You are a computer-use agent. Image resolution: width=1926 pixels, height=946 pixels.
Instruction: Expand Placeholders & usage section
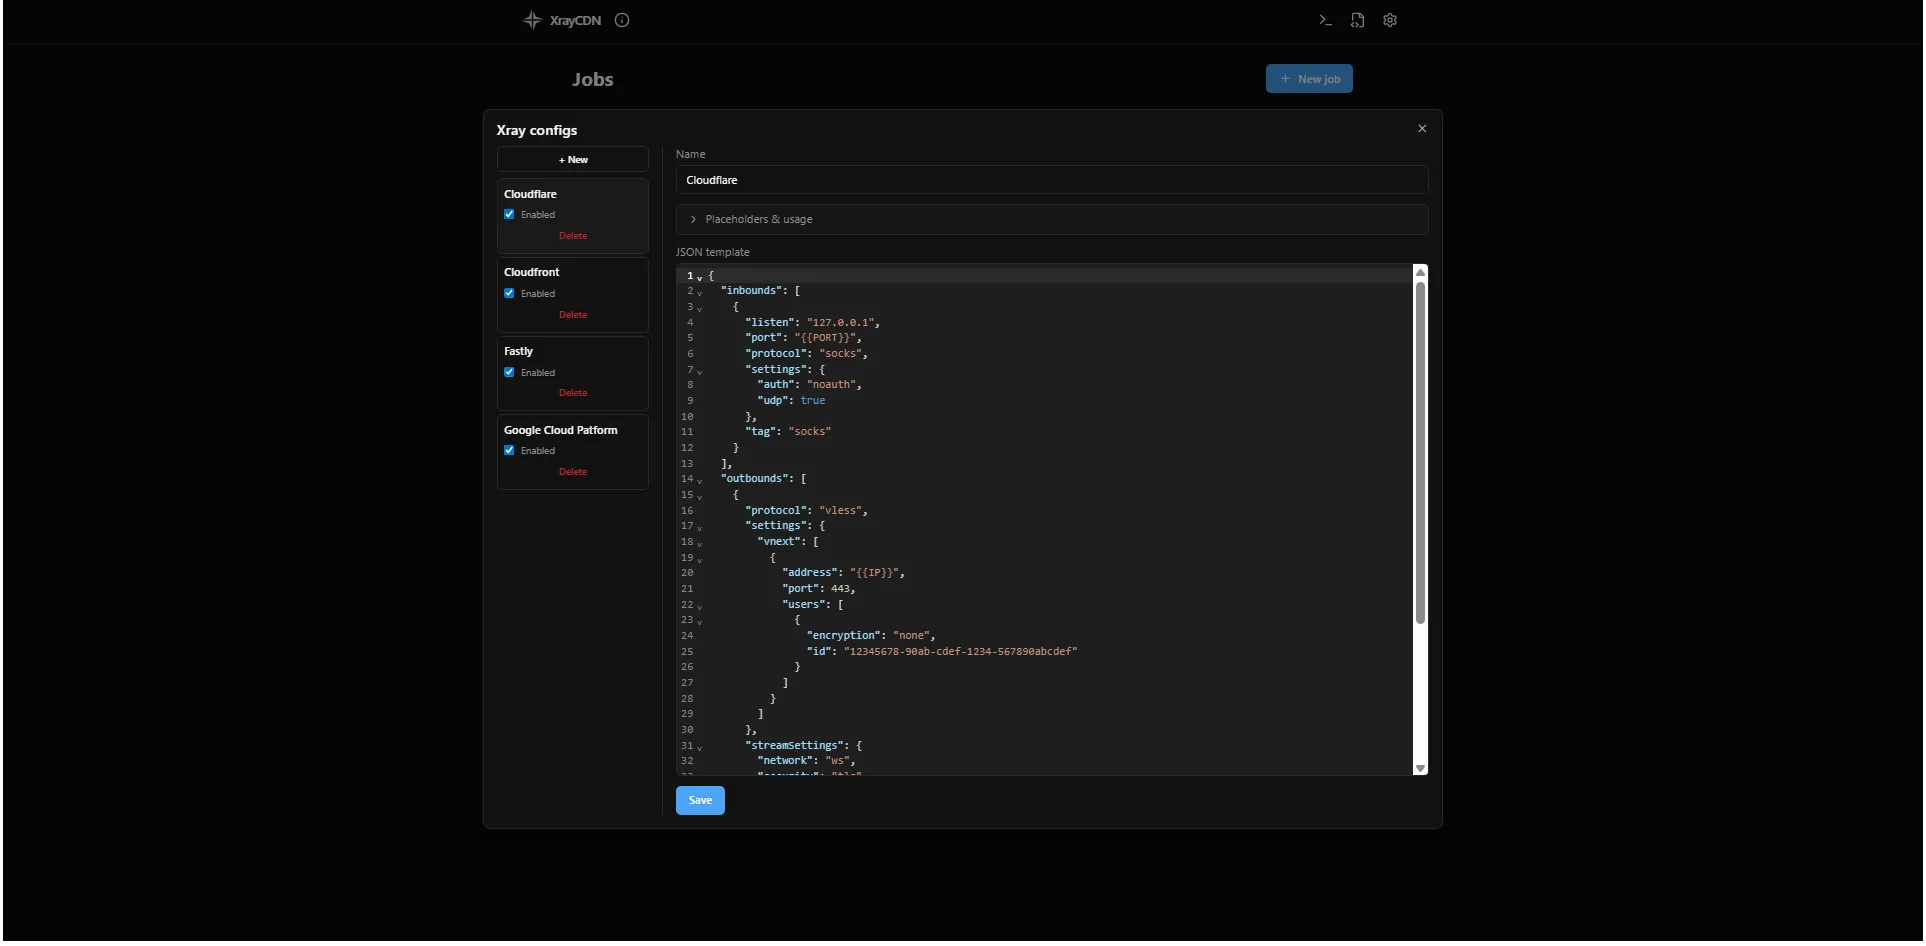coord(1052,220)
